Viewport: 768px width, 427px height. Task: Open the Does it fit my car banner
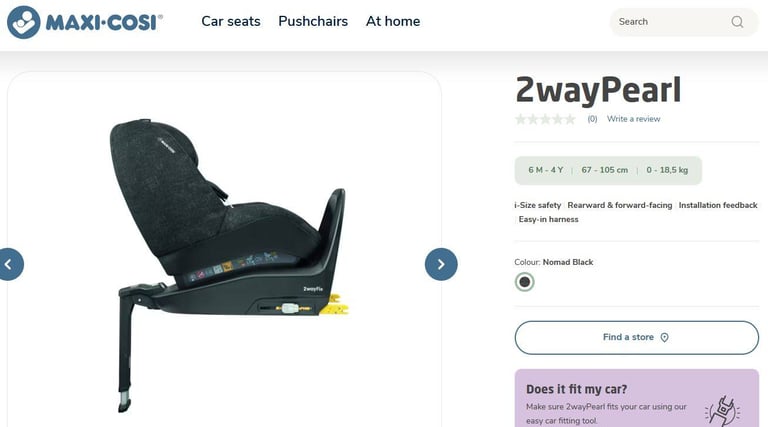coord(636,398)
